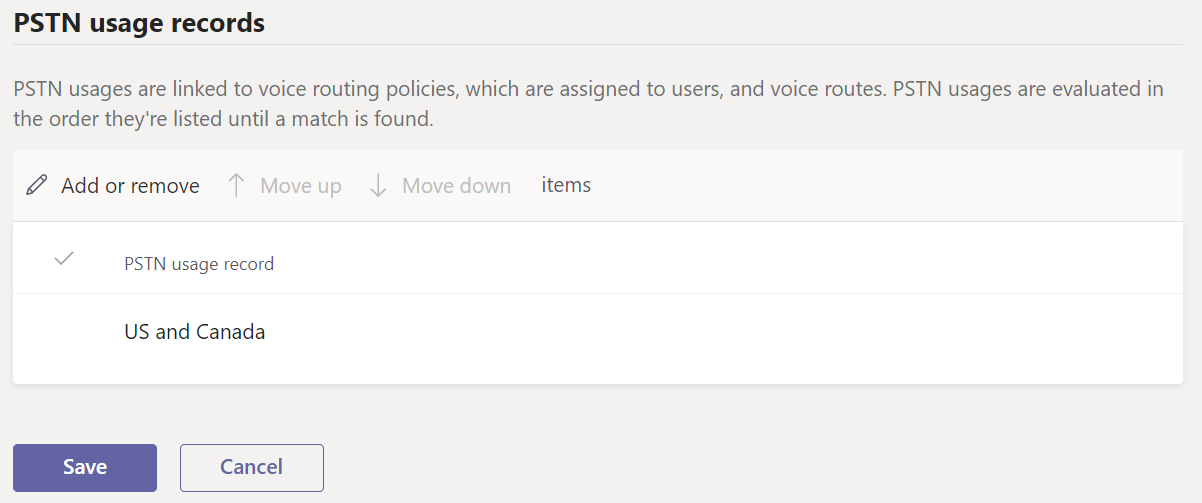The width and height of the screenshot is (1202, 503).
Task: Click the up arrow icon for Move up
Action: [236, 186]
